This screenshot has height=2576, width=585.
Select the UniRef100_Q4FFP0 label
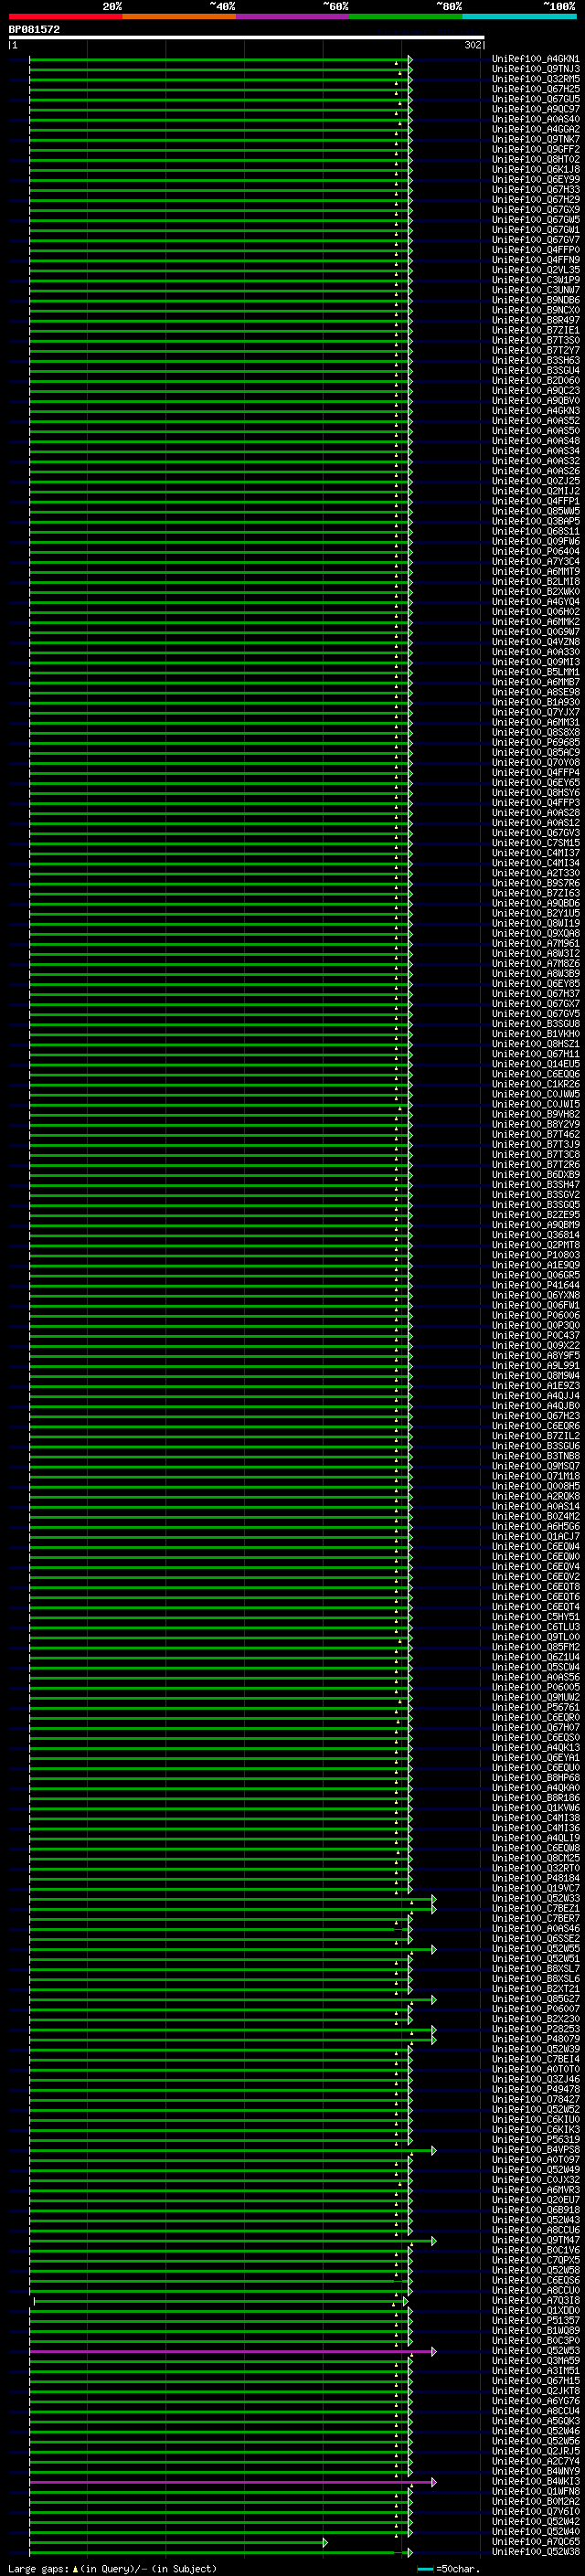536,250
